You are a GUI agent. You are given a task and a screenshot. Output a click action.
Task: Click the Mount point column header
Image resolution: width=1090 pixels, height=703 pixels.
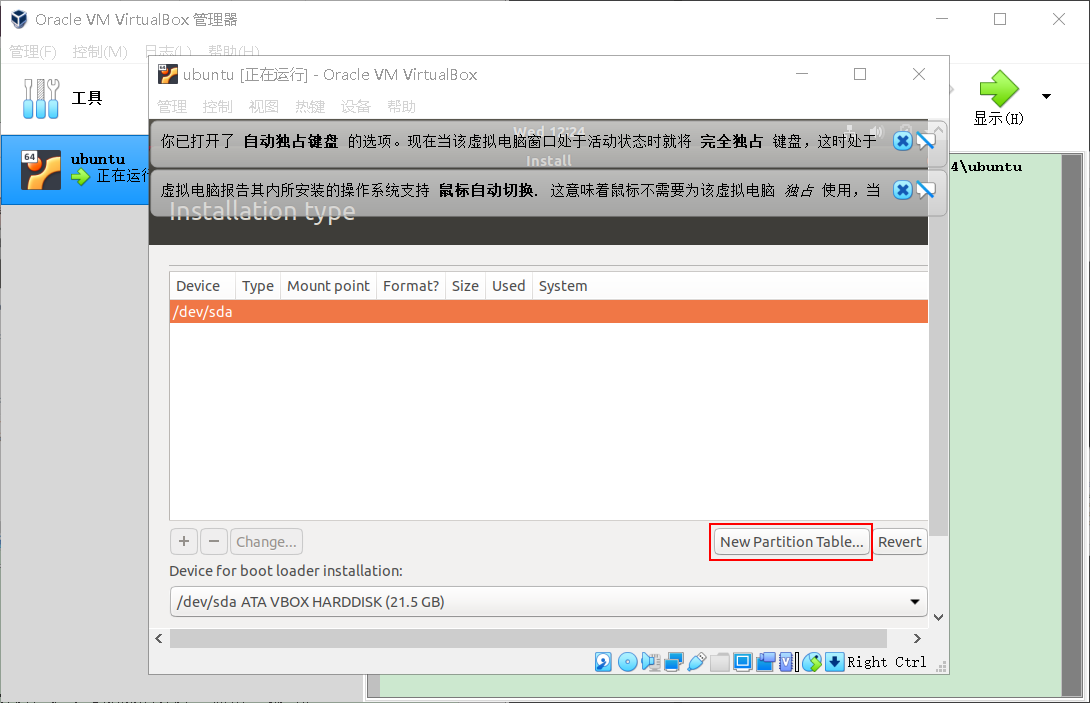[x=328, y=286]
